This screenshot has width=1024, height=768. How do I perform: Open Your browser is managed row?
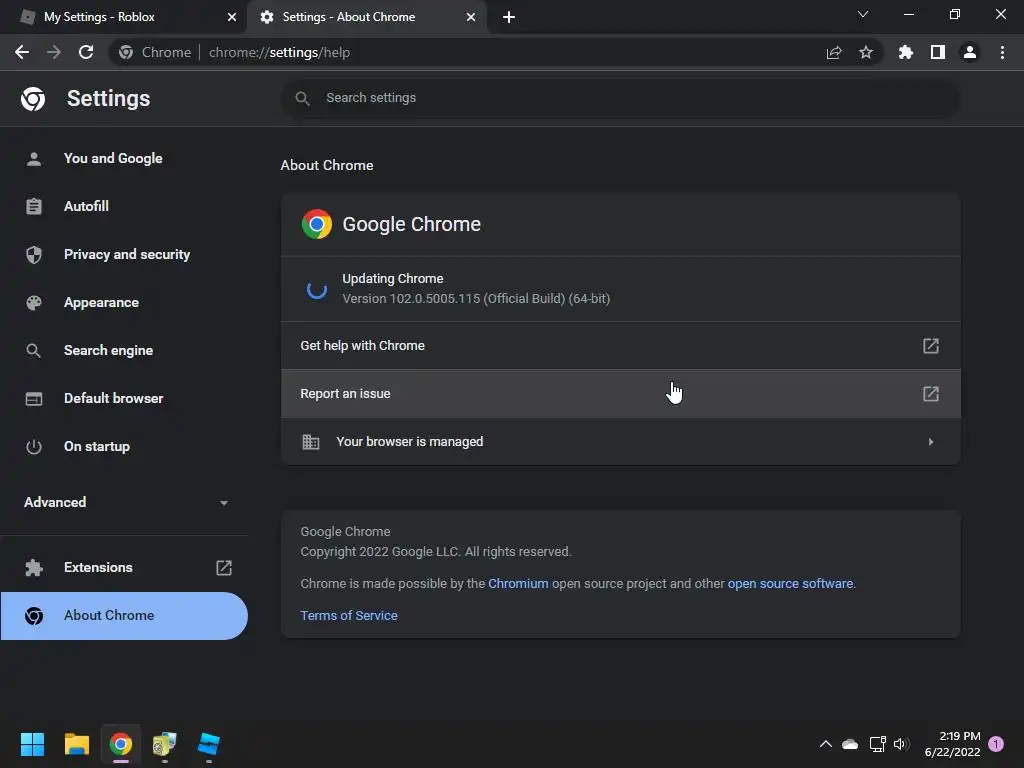pyautogui.click(x=620, y=441)
